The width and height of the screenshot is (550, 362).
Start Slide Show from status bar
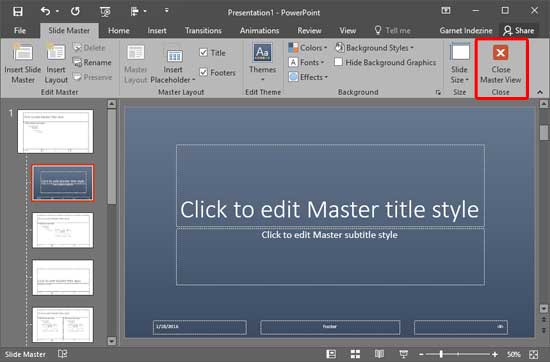pyautogui.click(x=403, y=354)
